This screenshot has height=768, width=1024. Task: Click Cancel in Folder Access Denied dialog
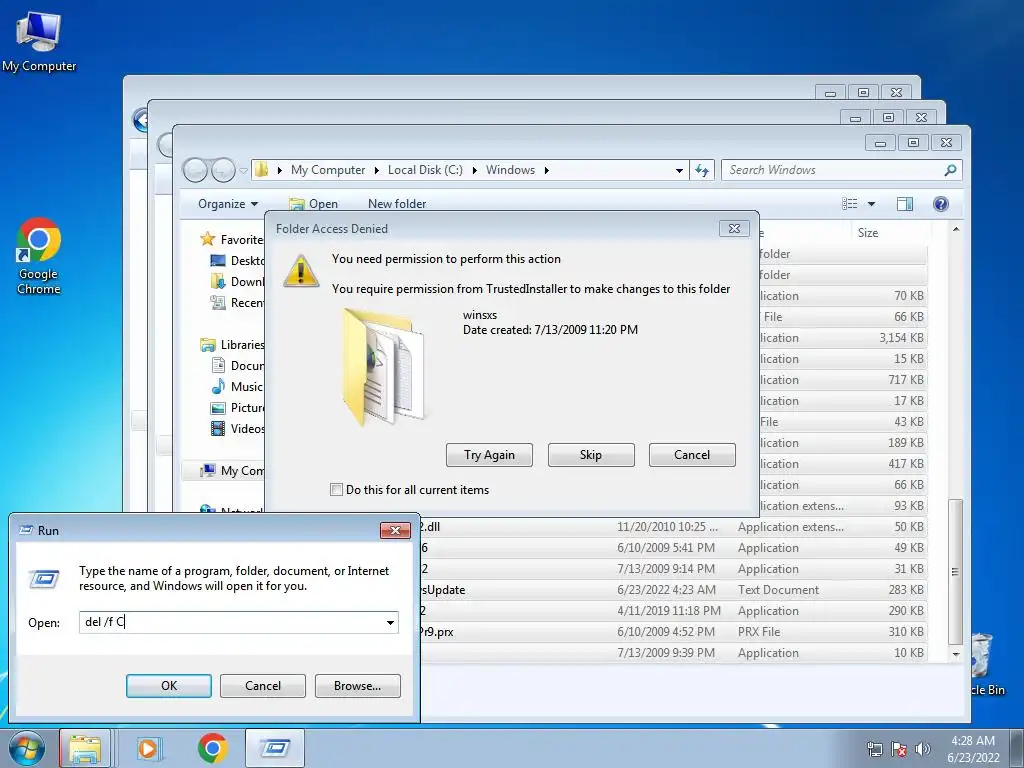[x=692, y=455]
